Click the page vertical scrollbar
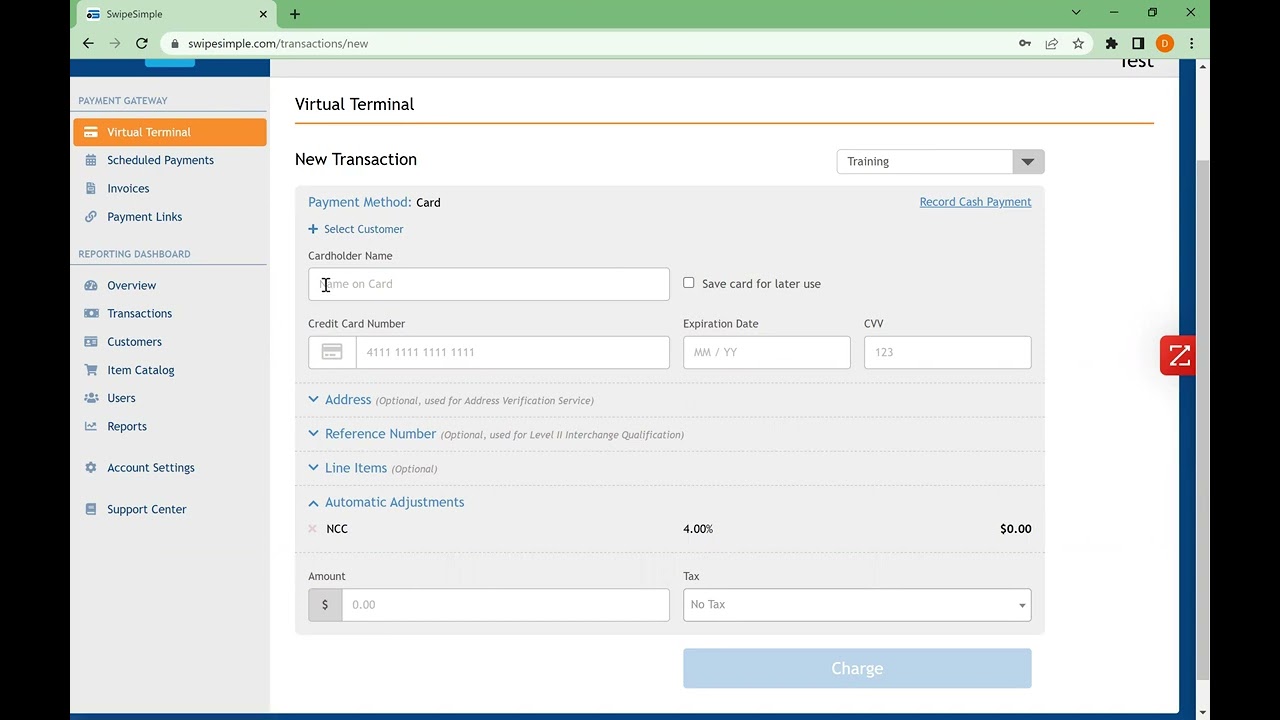Image resolution: width=1280 pixels, height=720 pixels. coord(1202,420)
